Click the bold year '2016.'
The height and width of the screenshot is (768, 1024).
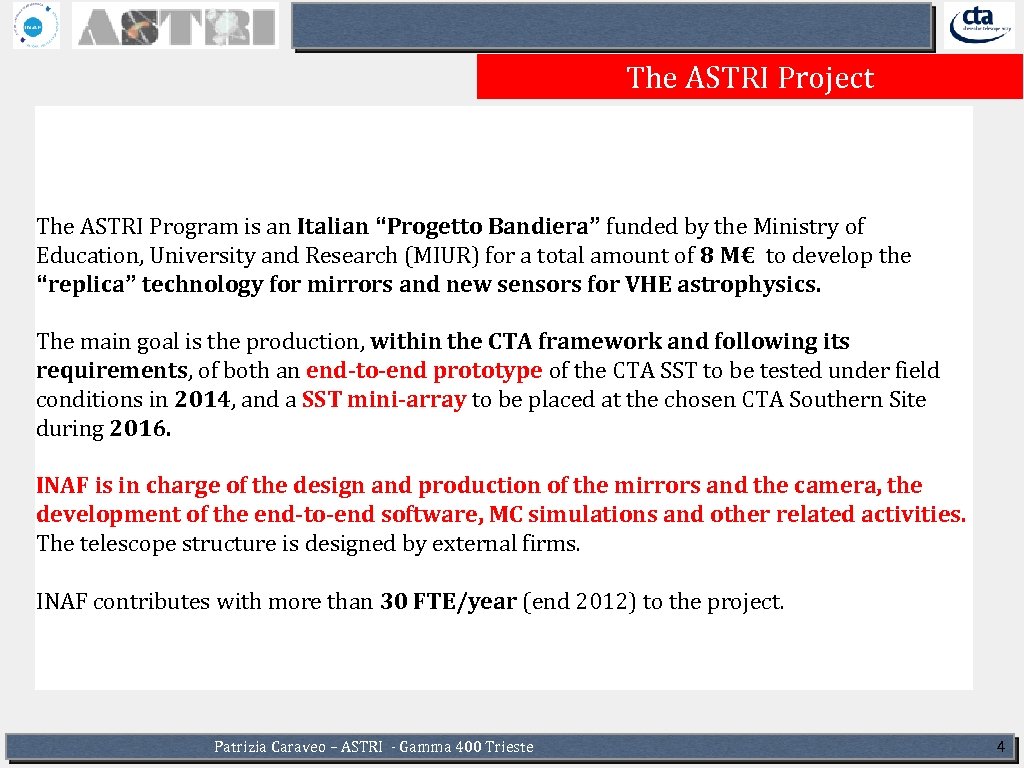(140, 428)
